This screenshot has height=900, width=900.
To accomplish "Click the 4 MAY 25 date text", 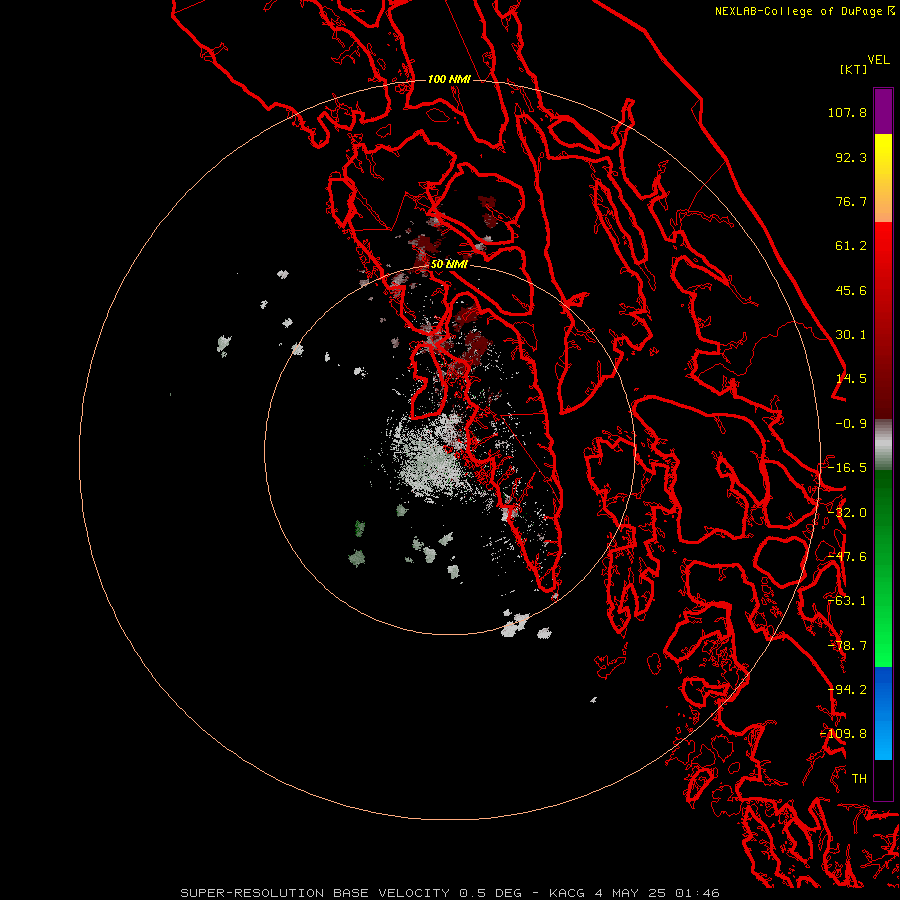I will tap(630, 893).
